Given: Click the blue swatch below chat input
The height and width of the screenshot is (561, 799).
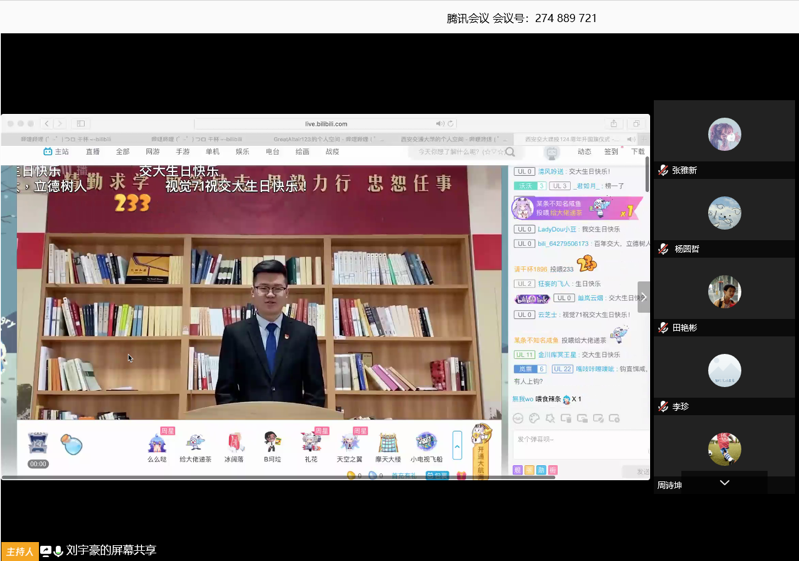Looking at the screenshot, I should tap(541, 470).
